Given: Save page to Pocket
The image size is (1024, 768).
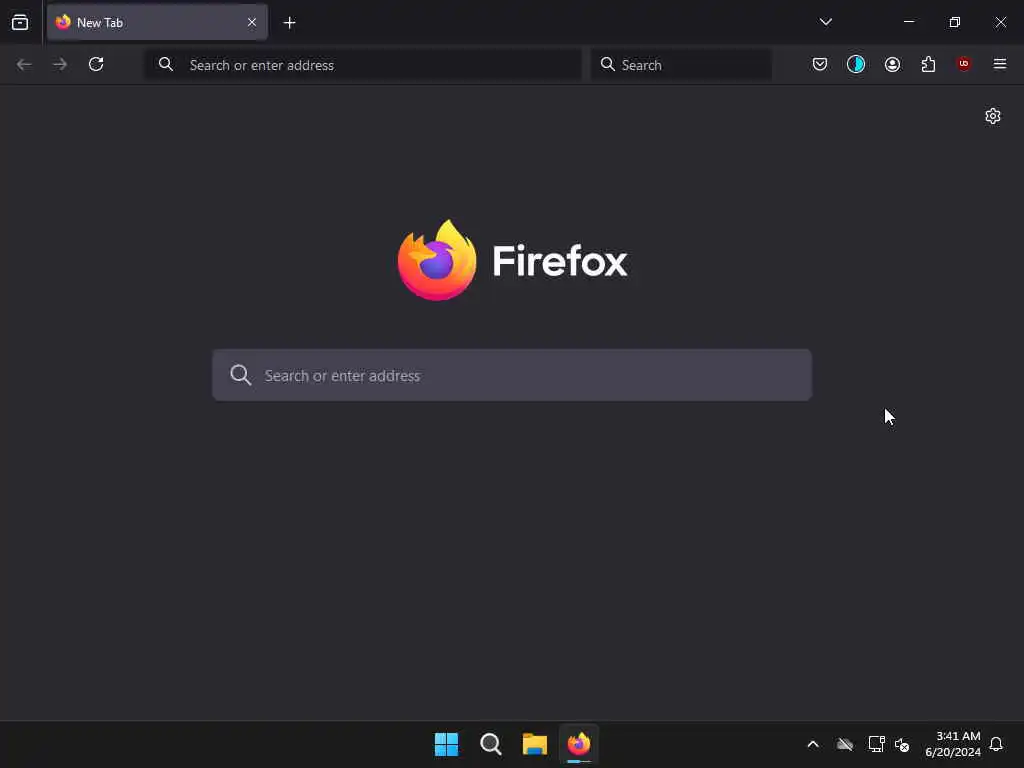Looking at the screenshot, I should [820, 64].
